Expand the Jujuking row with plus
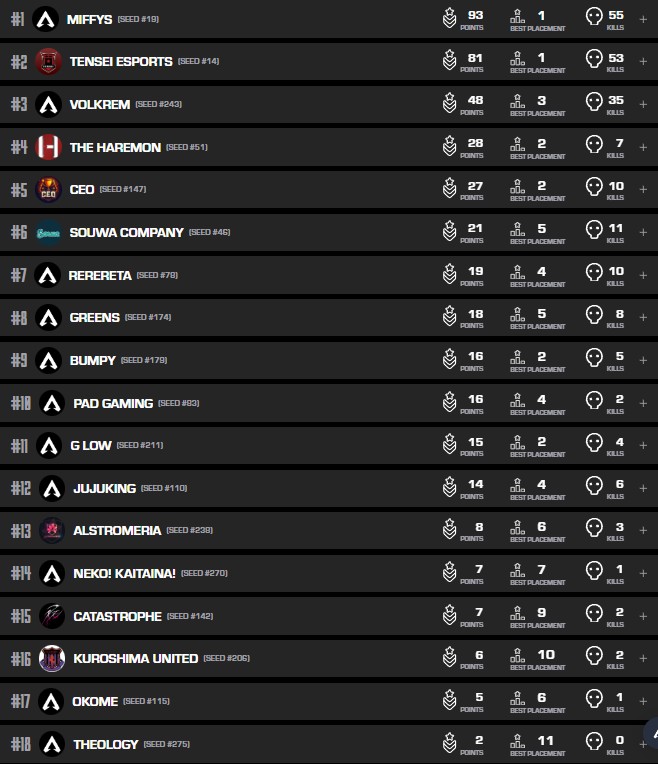The image size is (658, 764). (643, 488)
